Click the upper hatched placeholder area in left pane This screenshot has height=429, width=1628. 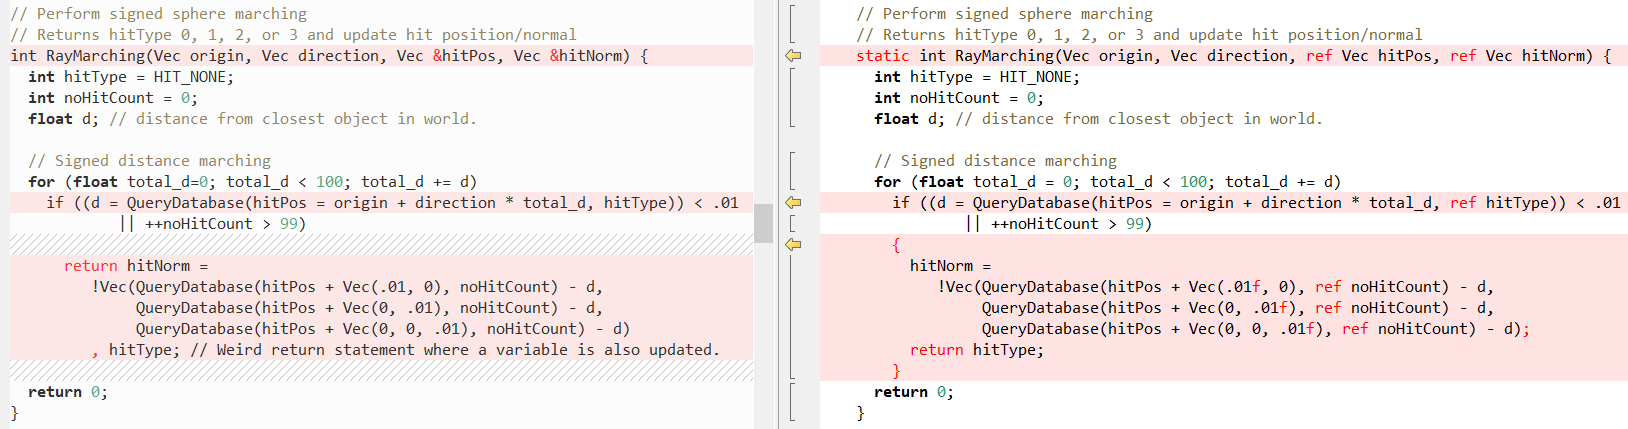(380, 244)
